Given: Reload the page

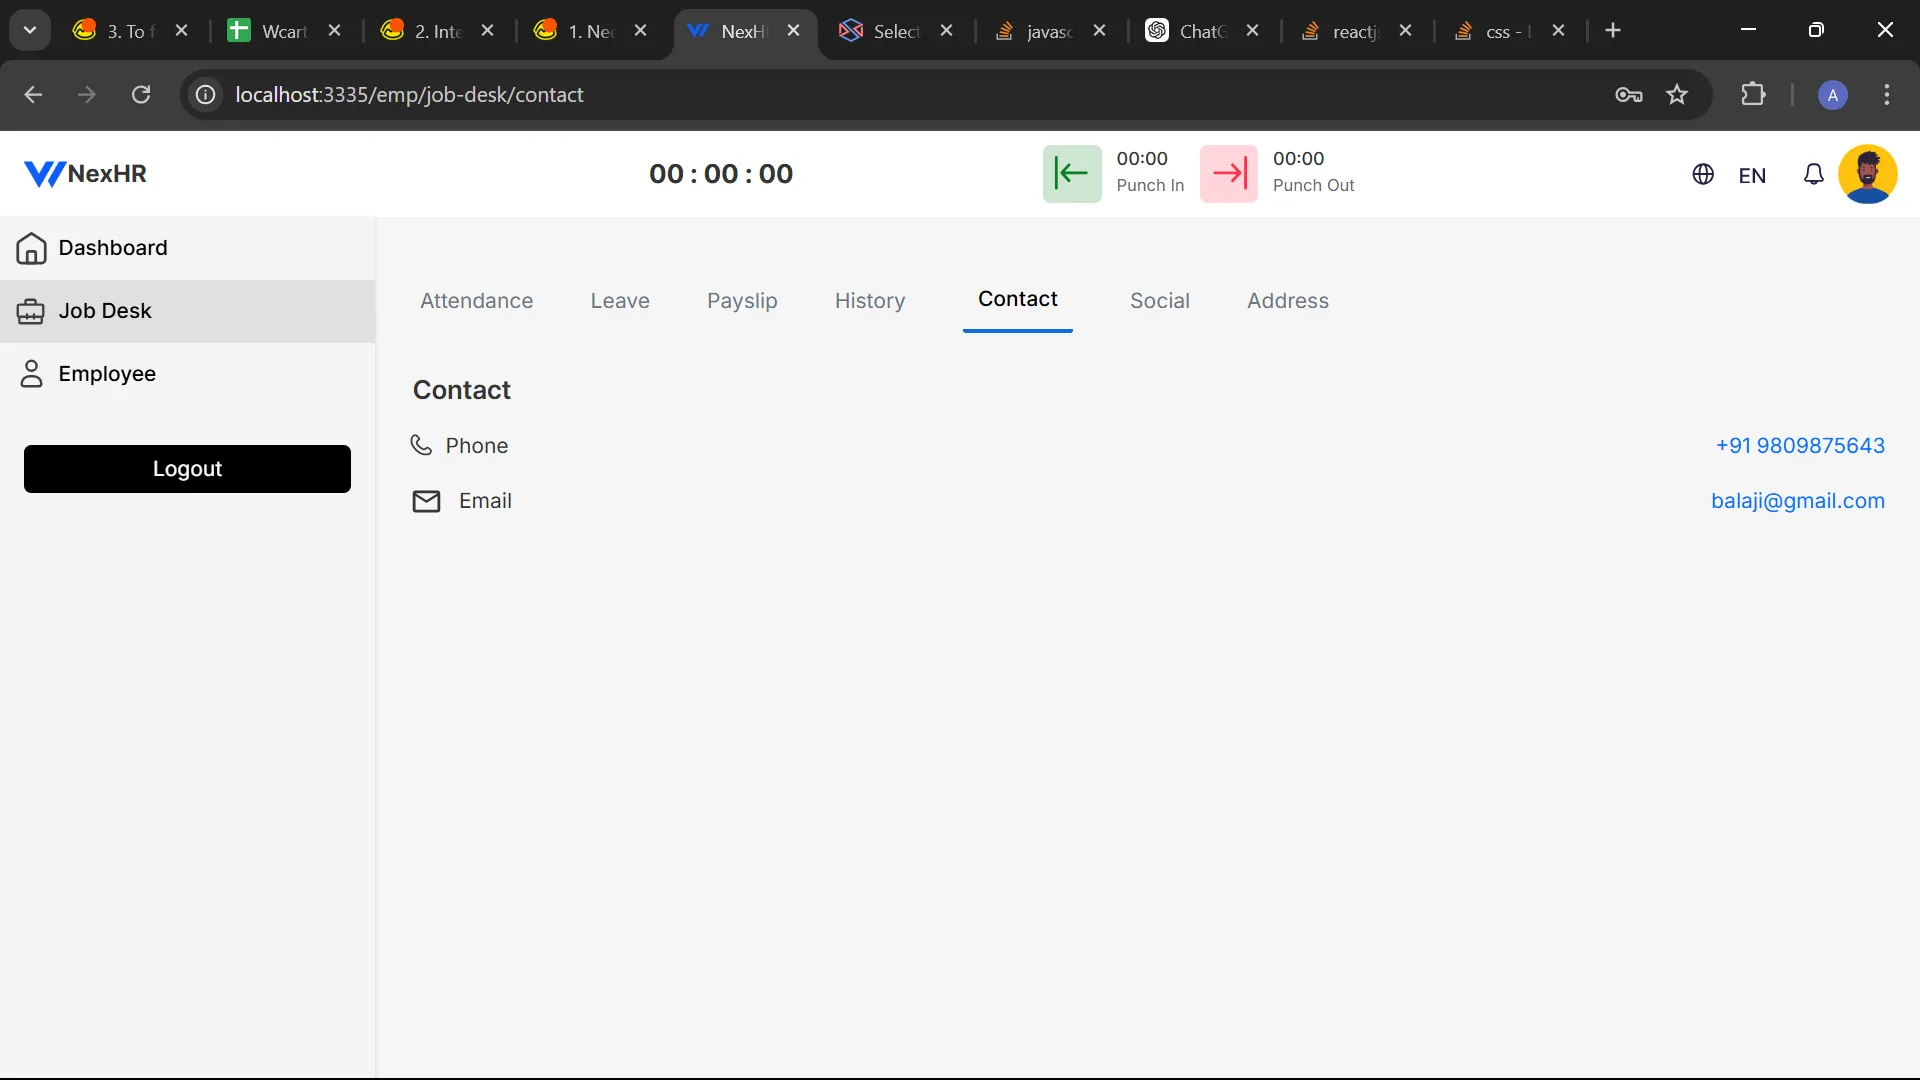Looking at the screenshot, I should coord(141,95).
